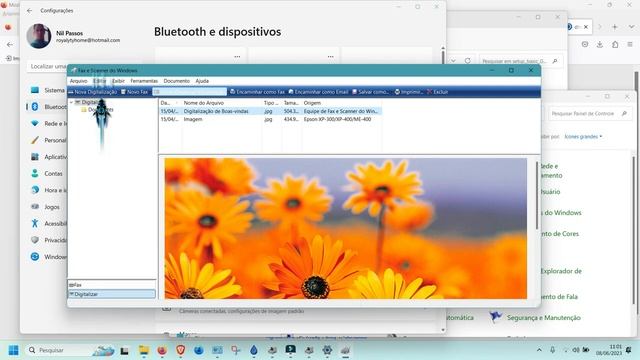This screenshot has height=360, width=640.
Task: Open the Exibir menu
Action: click(118, 81)
